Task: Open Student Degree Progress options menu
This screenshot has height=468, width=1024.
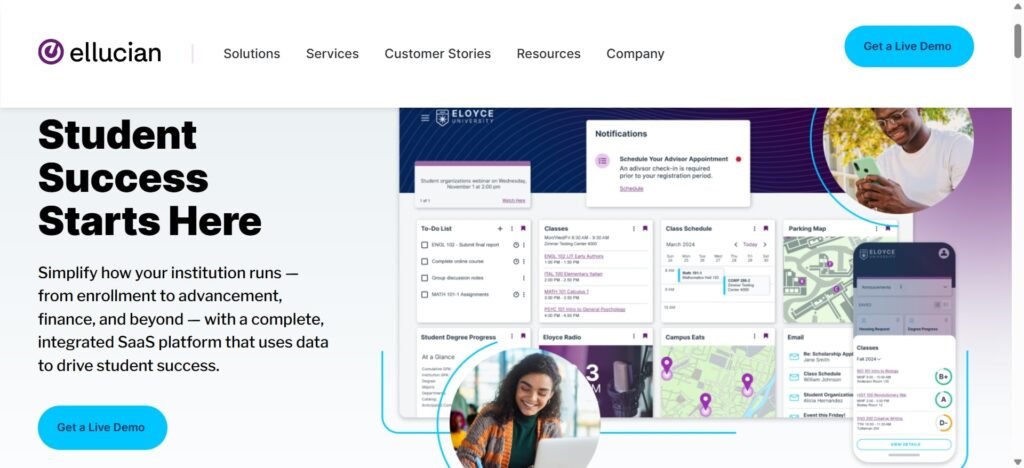Action: tap(512, 337)
